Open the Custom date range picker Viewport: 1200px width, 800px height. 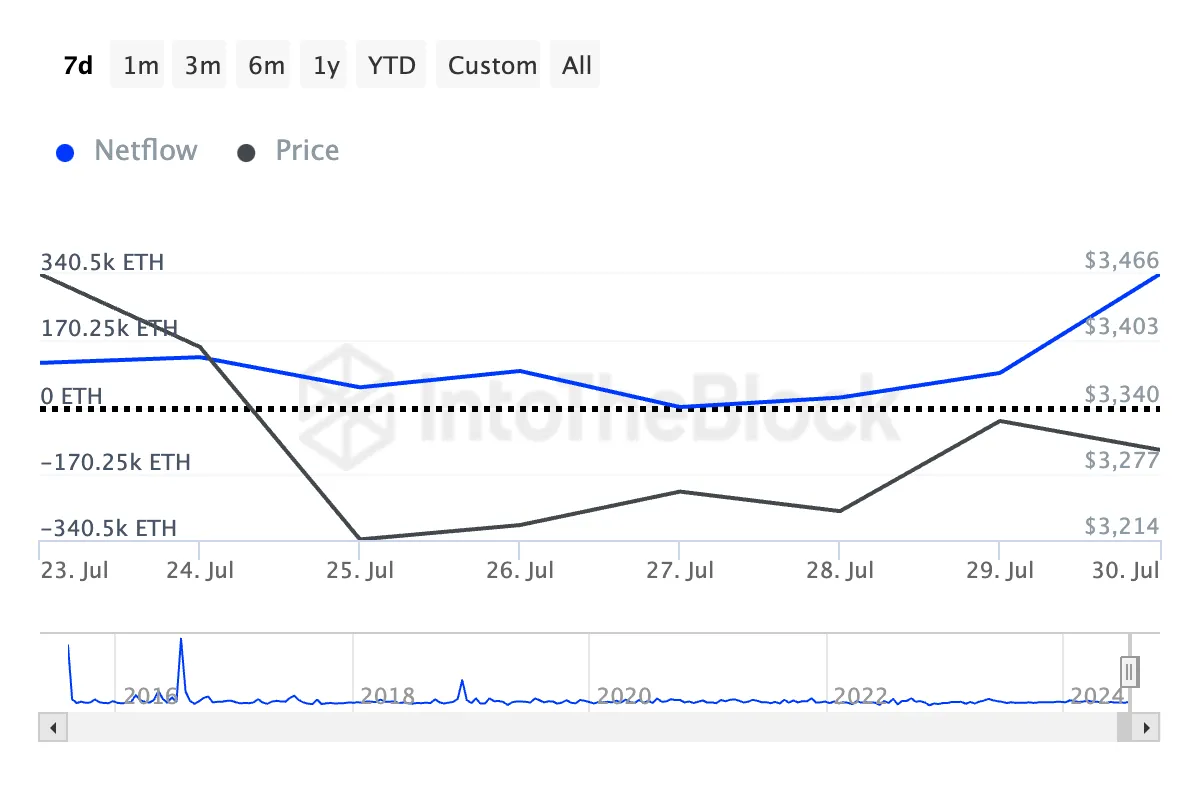click(489, 64)
